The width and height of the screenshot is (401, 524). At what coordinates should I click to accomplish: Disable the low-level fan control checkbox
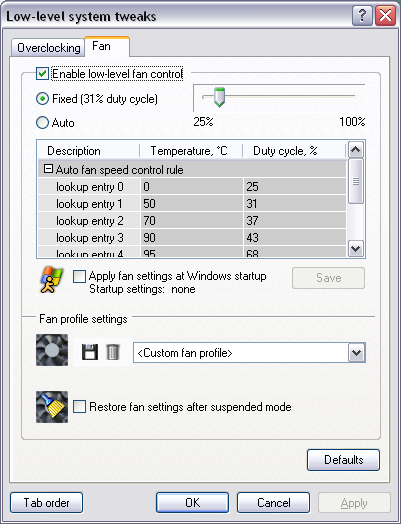(42, 74)
